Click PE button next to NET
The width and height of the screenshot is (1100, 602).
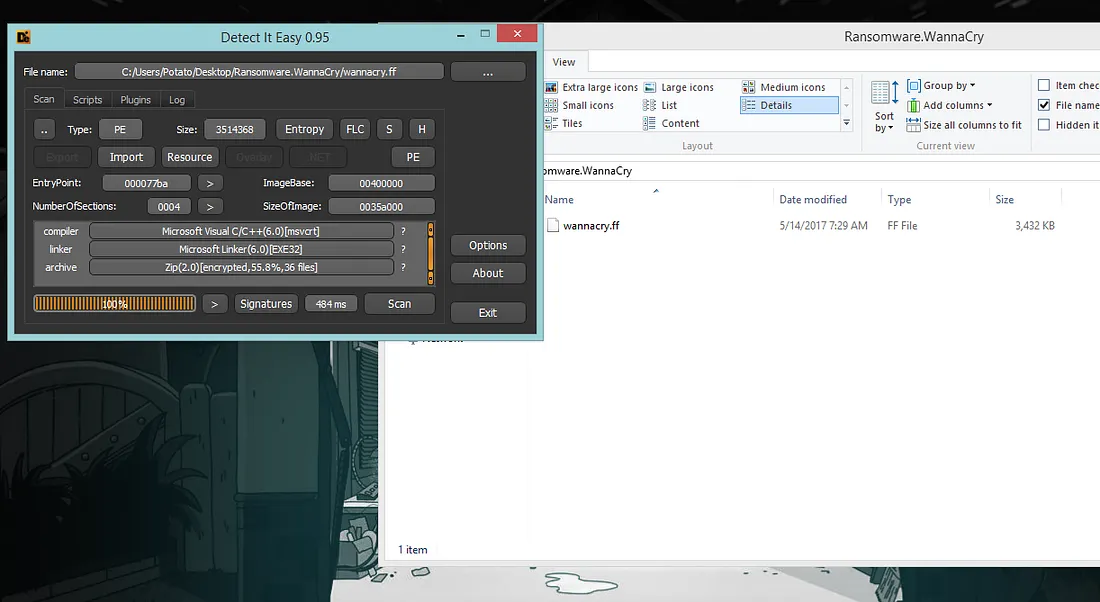[413, 157]
